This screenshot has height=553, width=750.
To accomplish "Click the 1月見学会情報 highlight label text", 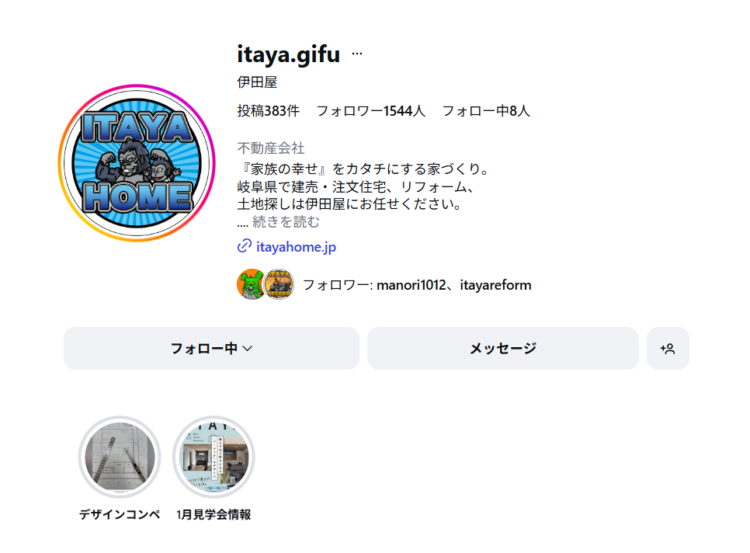I will click(213, 515).
